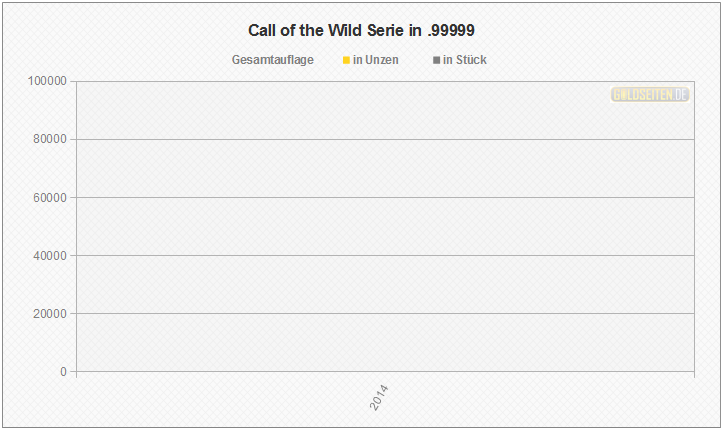
Task: Toggle the 'in Unzen' series legend label
Action: point(376,60)
